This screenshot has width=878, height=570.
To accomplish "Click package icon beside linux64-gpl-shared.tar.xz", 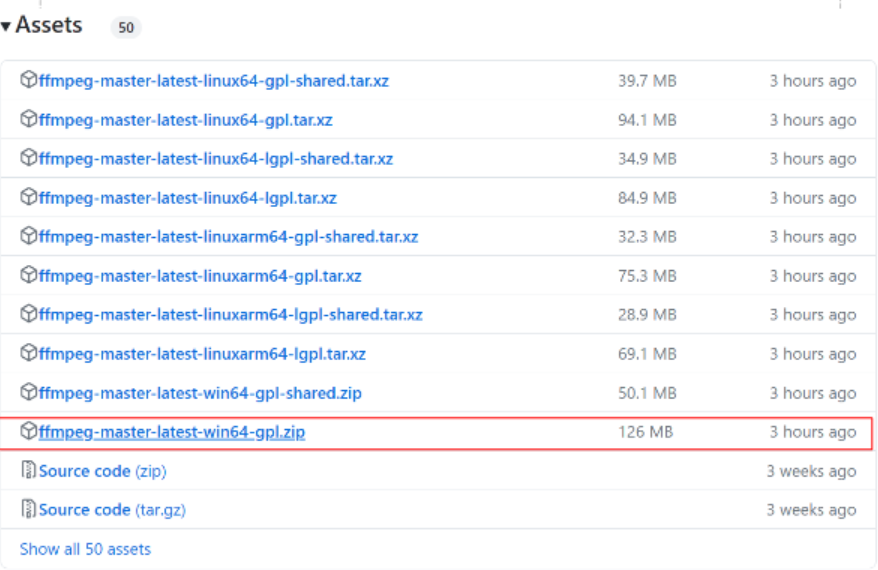I will click(28, 80).
